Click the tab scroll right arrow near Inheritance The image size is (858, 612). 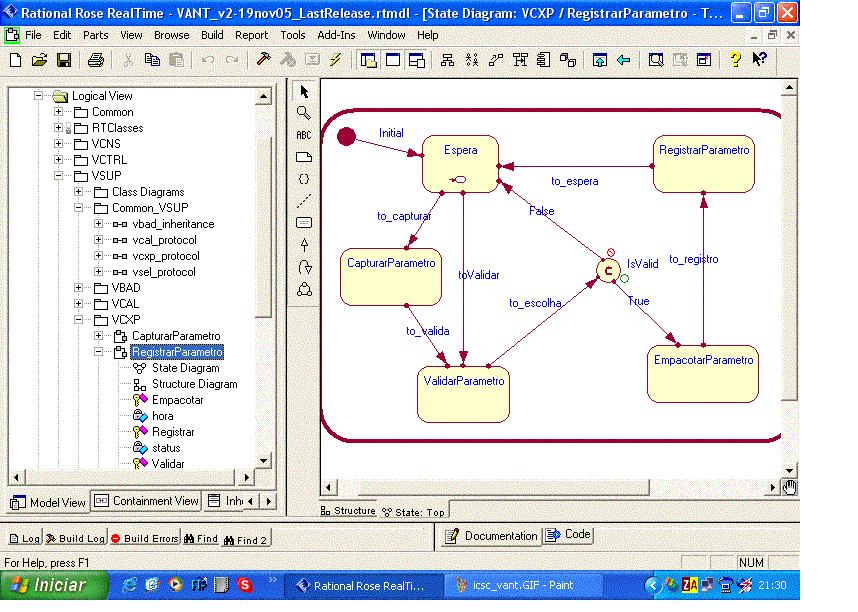(x=269, y=501)
